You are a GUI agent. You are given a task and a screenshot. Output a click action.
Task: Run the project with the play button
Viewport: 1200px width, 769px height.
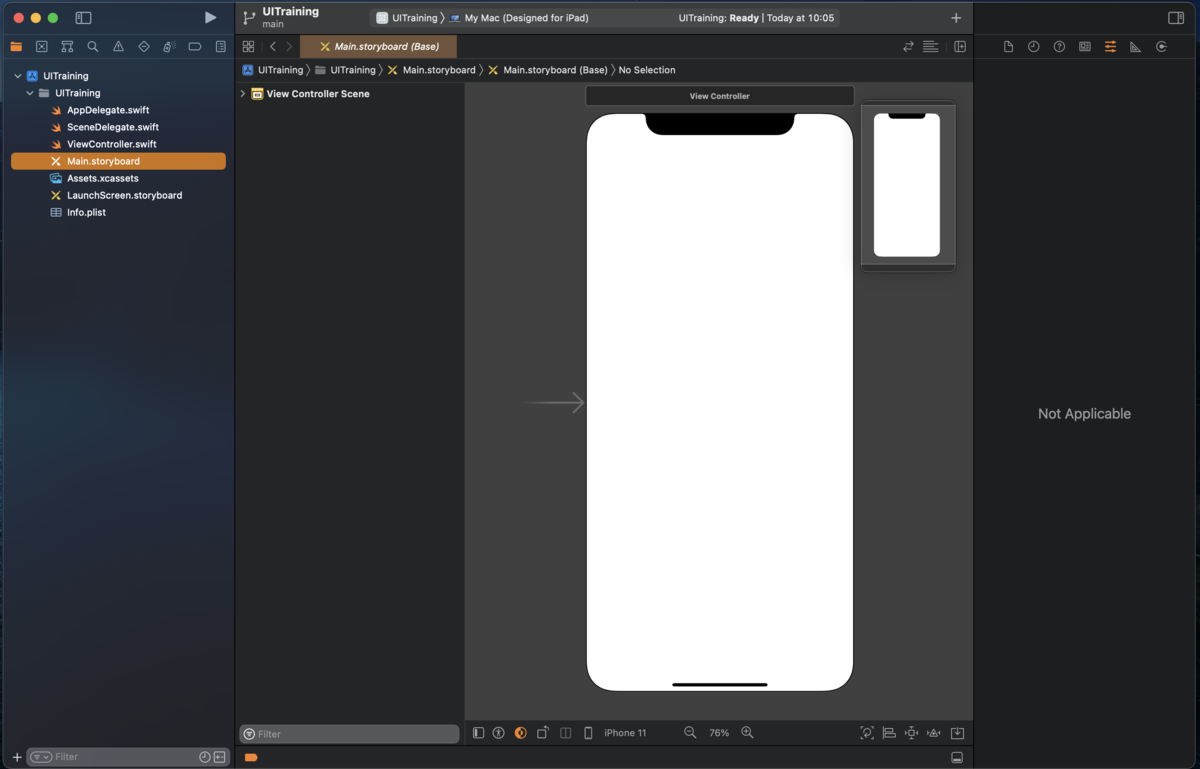click(x=210, y=18)
